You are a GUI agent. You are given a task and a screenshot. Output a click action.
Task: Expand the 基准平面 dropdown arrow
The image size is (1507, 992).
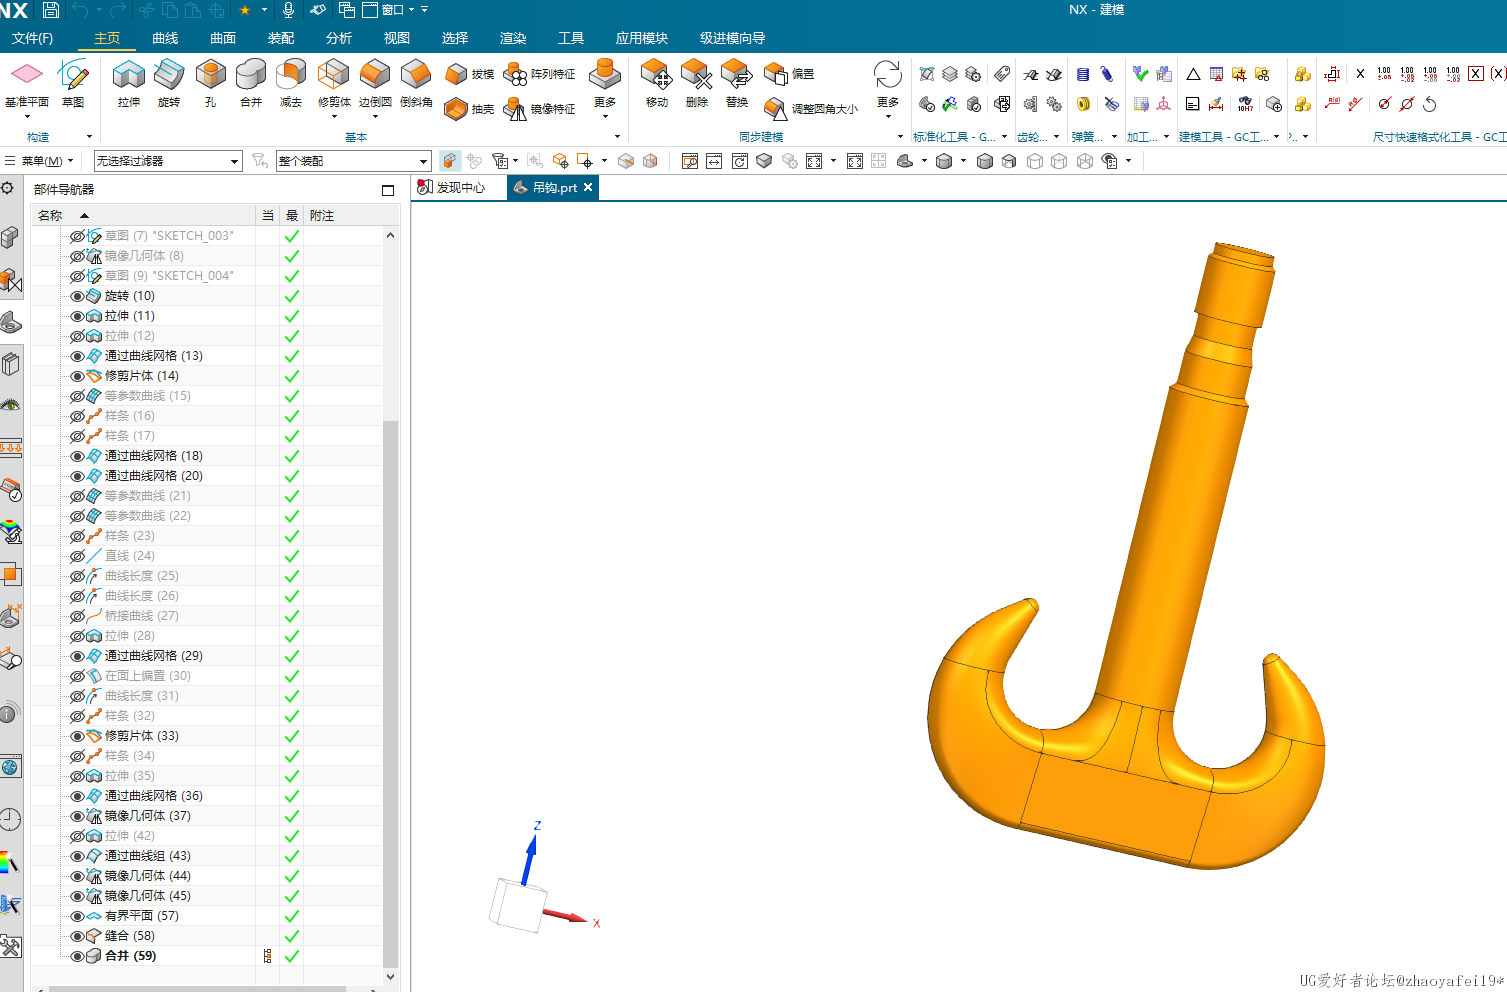tap(27, 117)
